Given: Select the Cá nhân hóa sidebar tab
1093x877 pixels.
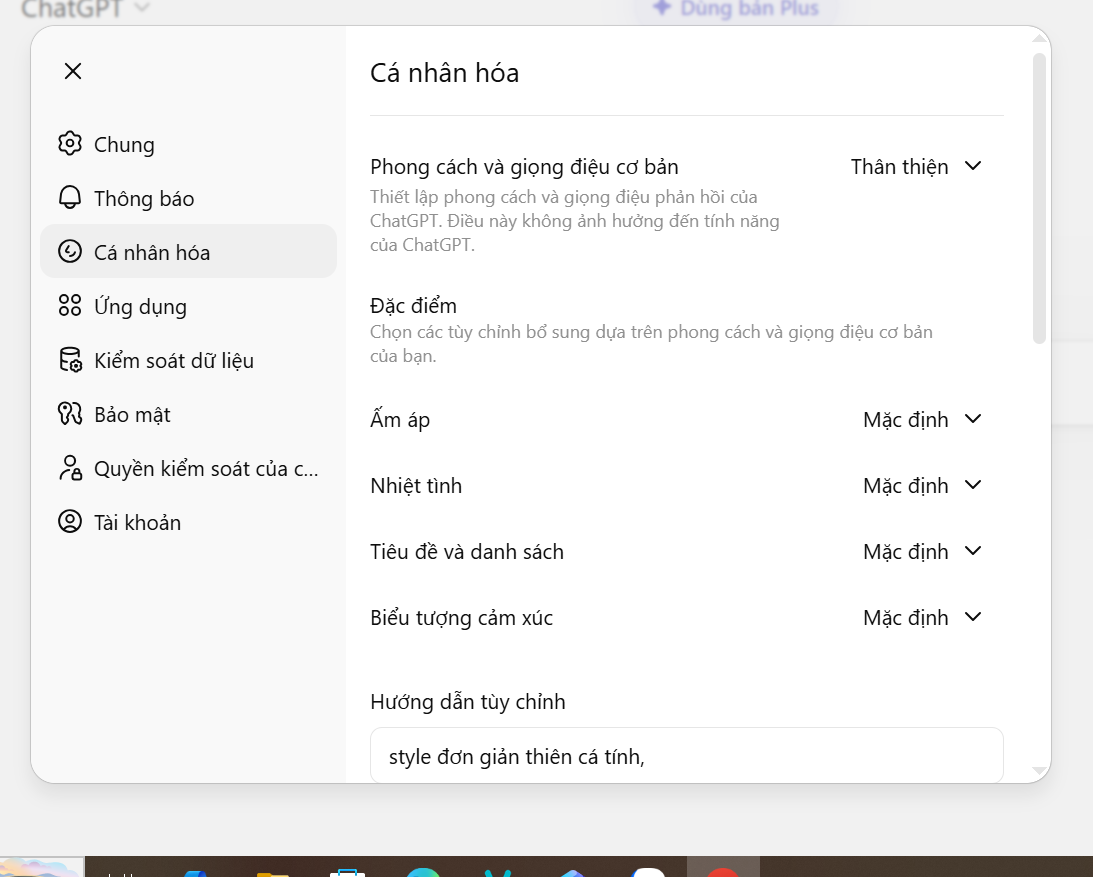Looking at the screenshot, I should pos(188,252).
